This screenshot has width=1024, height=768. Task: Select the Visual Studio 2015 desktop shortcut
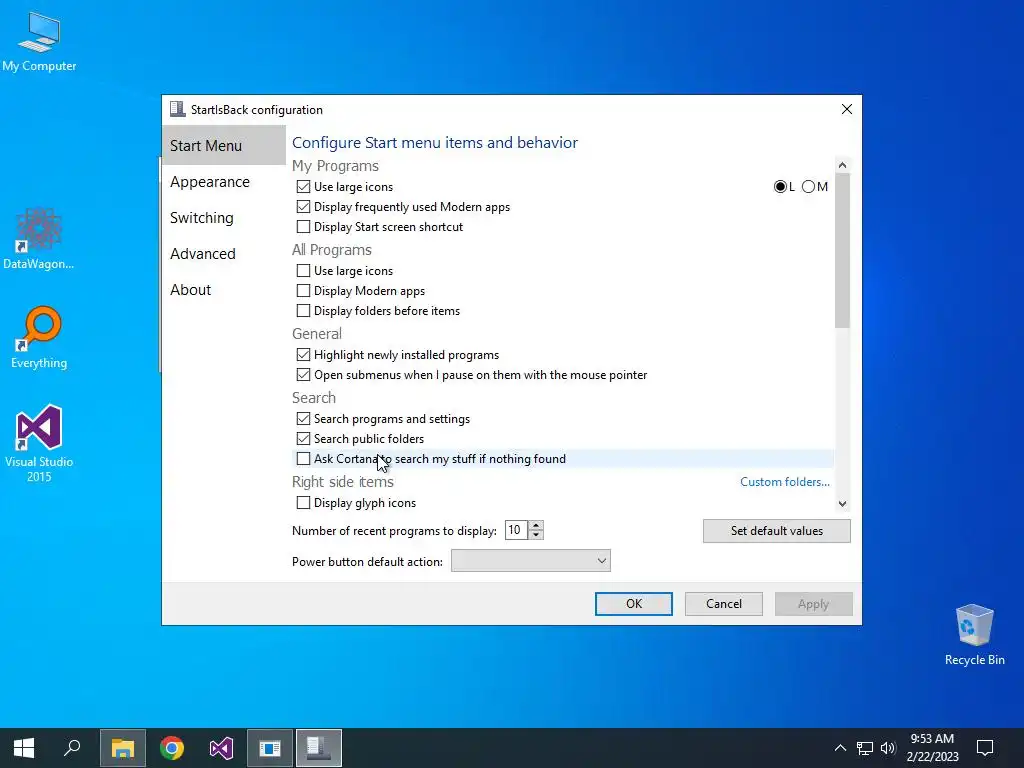tap(39, 443)
